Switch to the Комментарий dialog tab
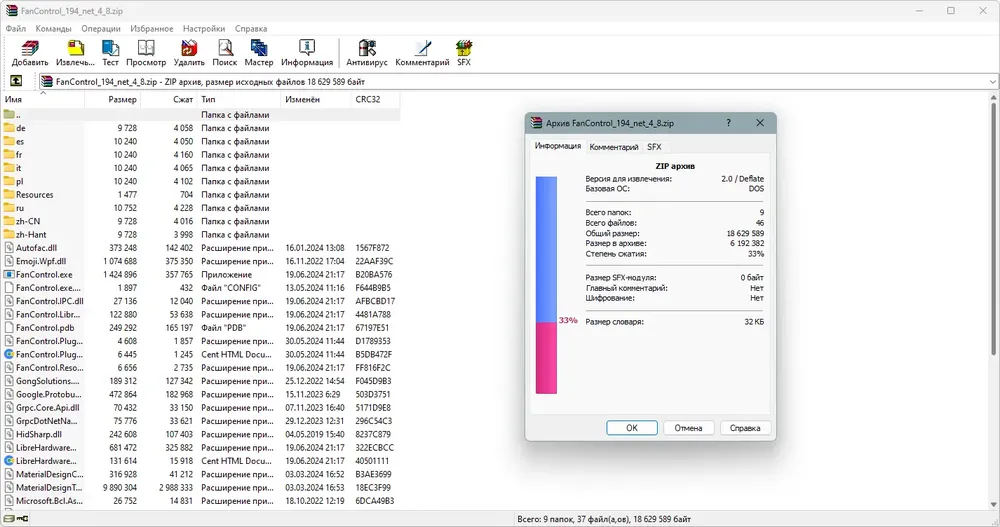The width and height of the screenshot is (1000, 527). [x=614, y=147]
